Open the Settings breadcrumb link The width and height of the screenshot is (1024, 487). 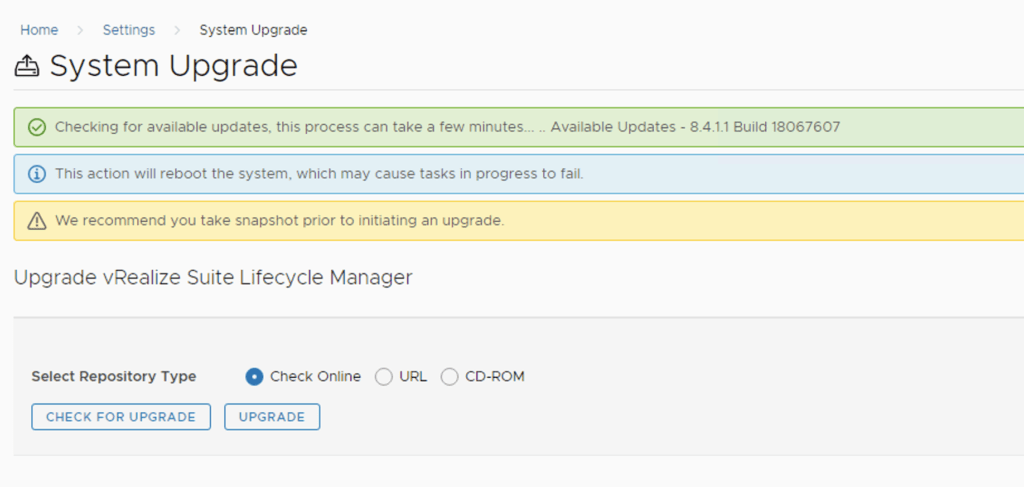(128, 30)
